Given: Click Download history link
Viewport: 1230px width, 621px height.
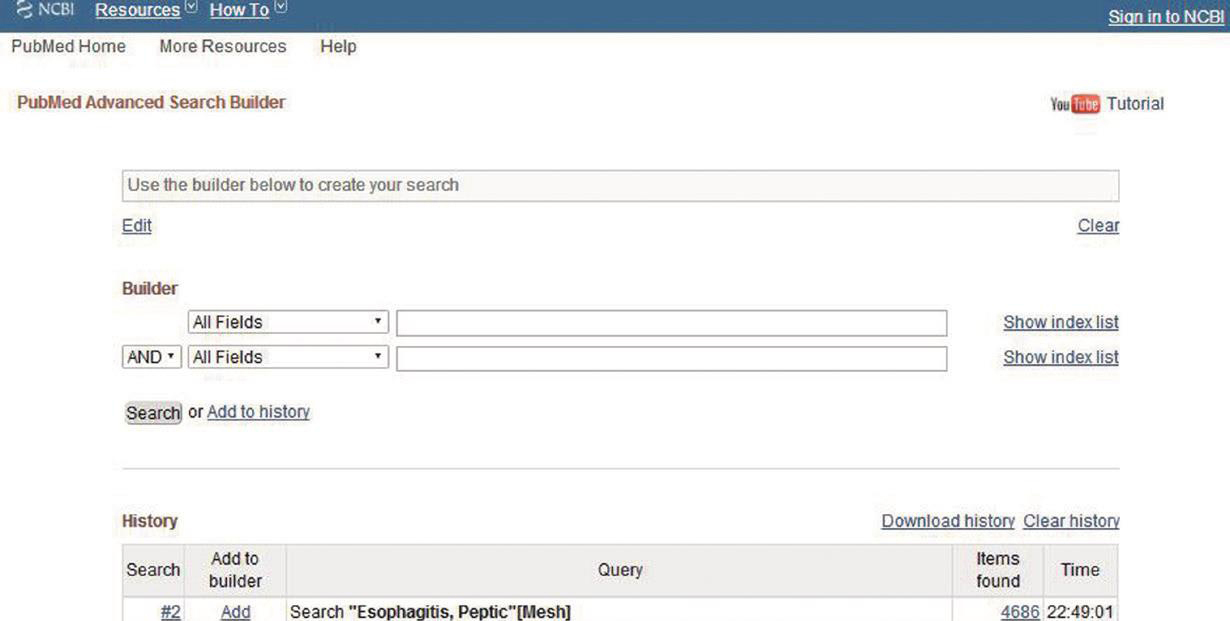Looking at the screenshot, I should 948,521.
